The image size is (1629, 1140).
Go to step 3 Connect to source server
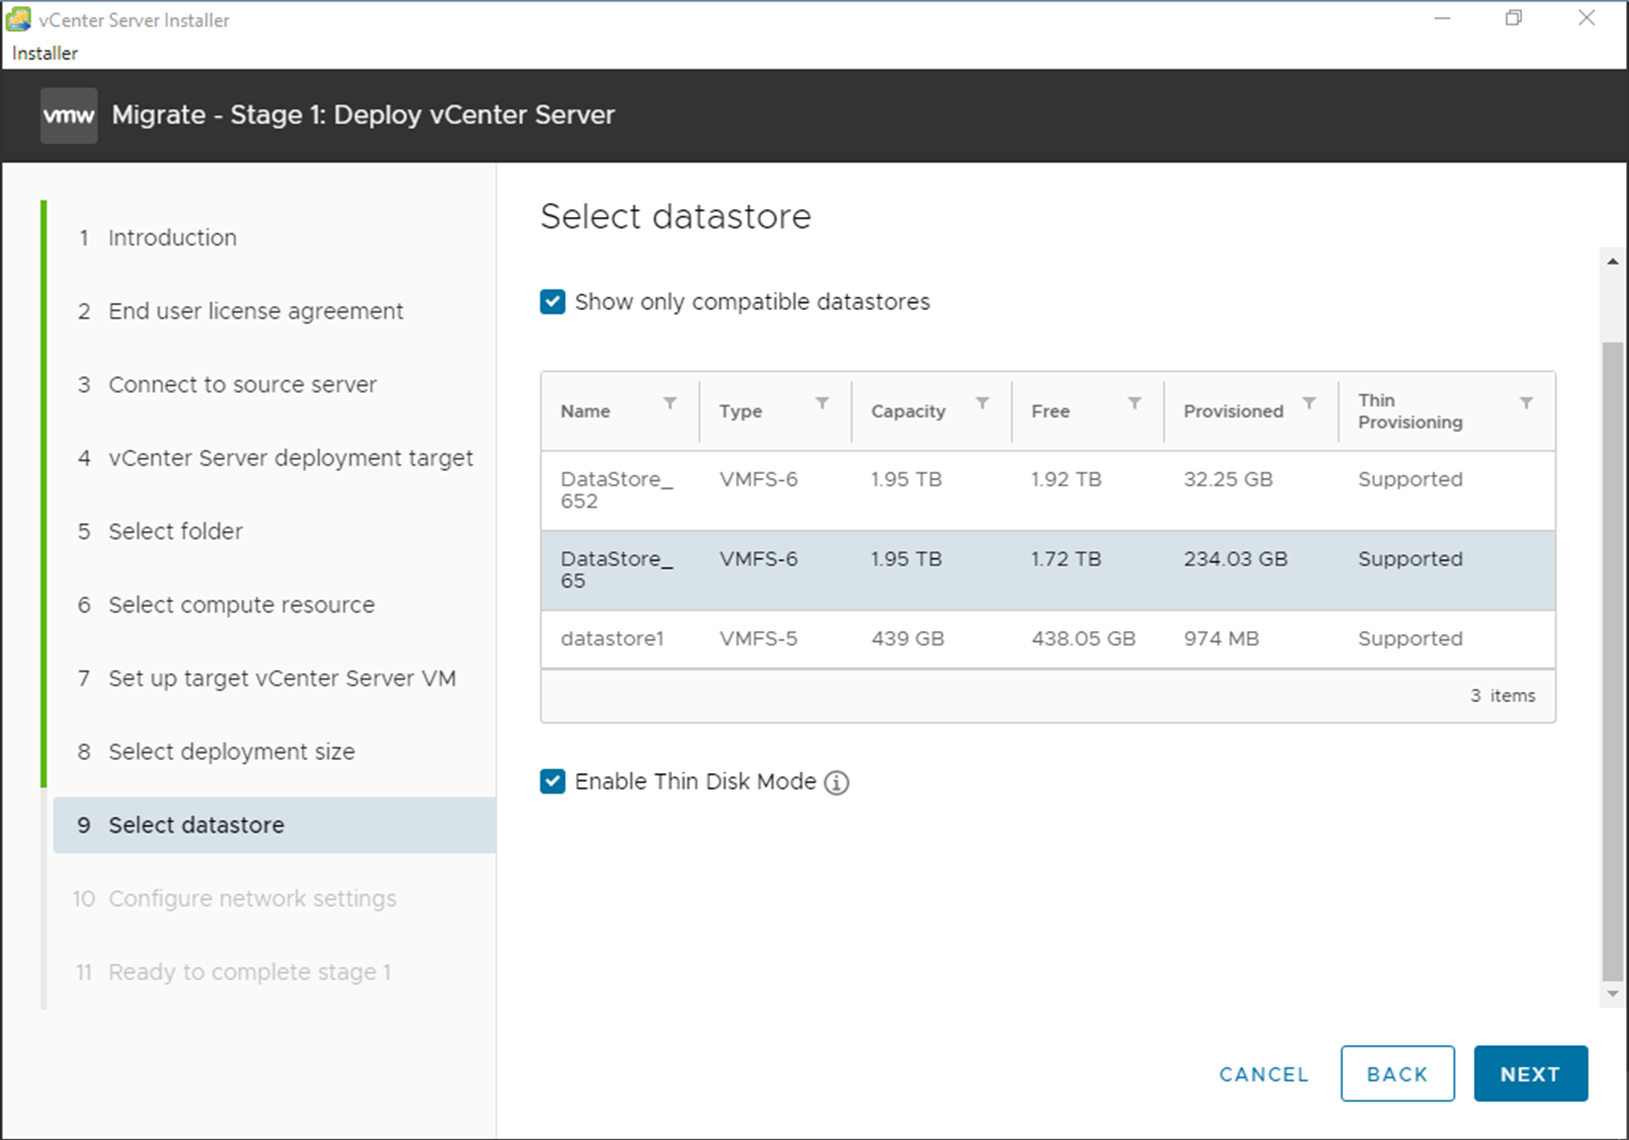click(228, 385)
